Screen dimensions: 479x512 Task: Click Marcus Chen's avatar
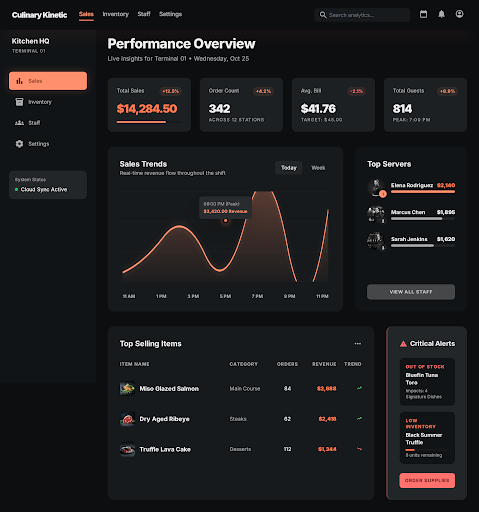click(x=376, y=214)
